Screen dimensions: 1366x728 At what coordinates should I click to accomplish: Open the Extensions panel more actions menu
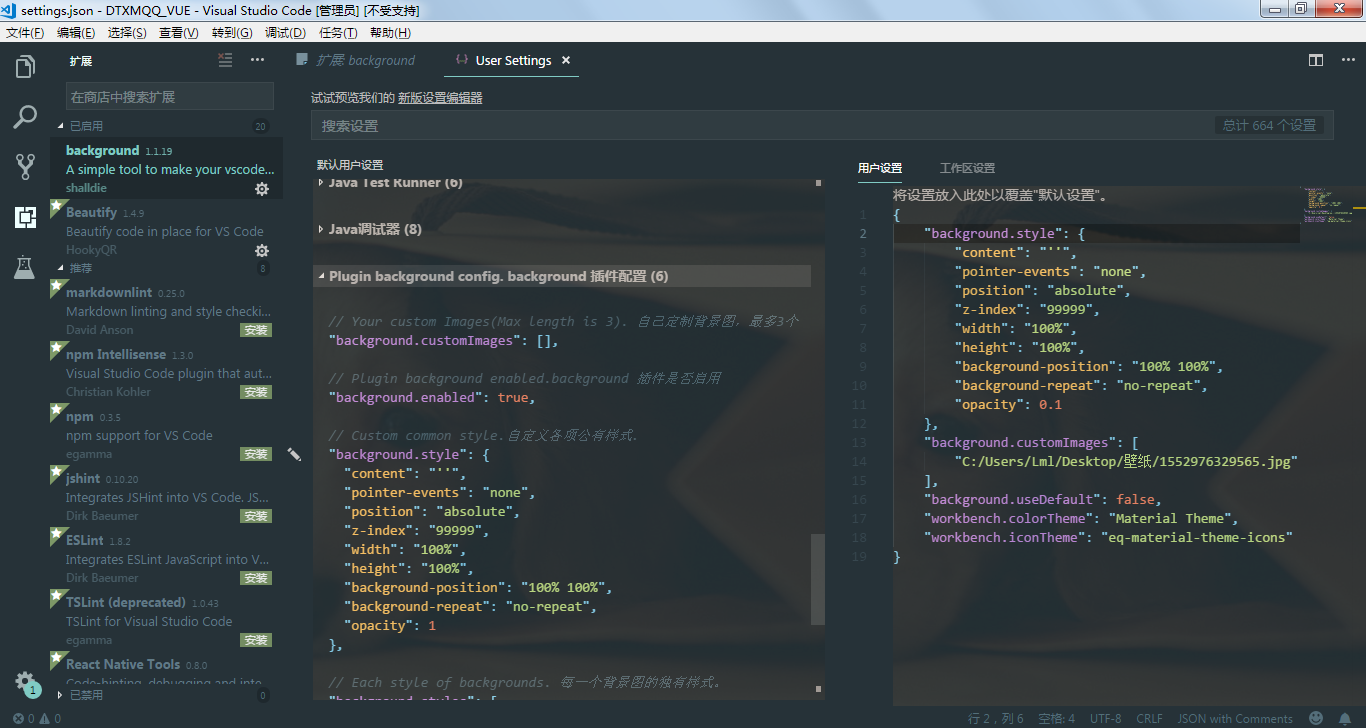point(257,60)
